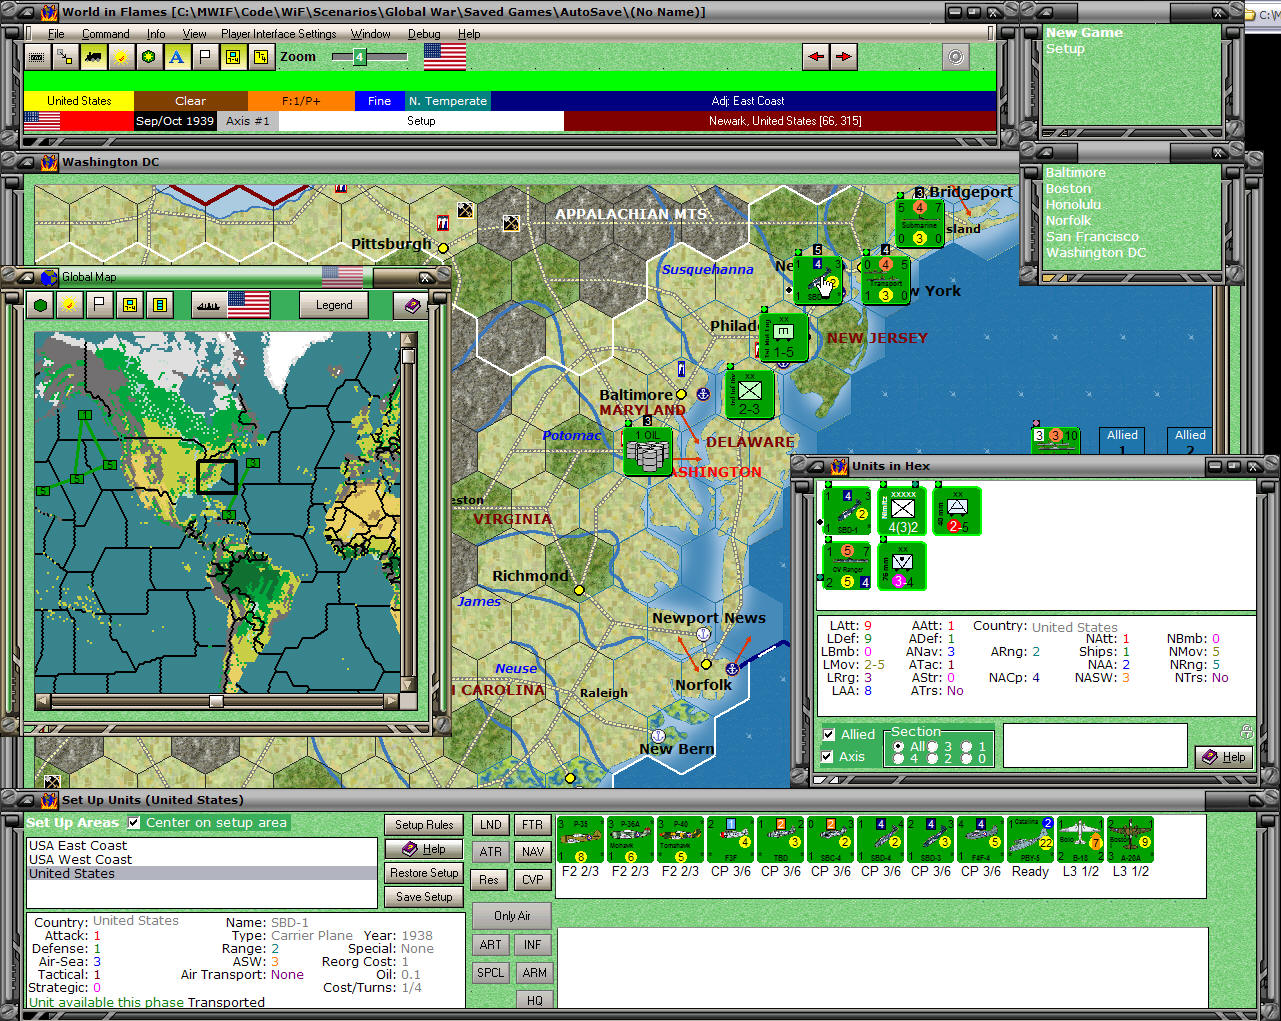This screenshot has width=1281, height=1021.
Task: Click the Global Map horizontal scrollbar thumb
Action: point(216,701)
